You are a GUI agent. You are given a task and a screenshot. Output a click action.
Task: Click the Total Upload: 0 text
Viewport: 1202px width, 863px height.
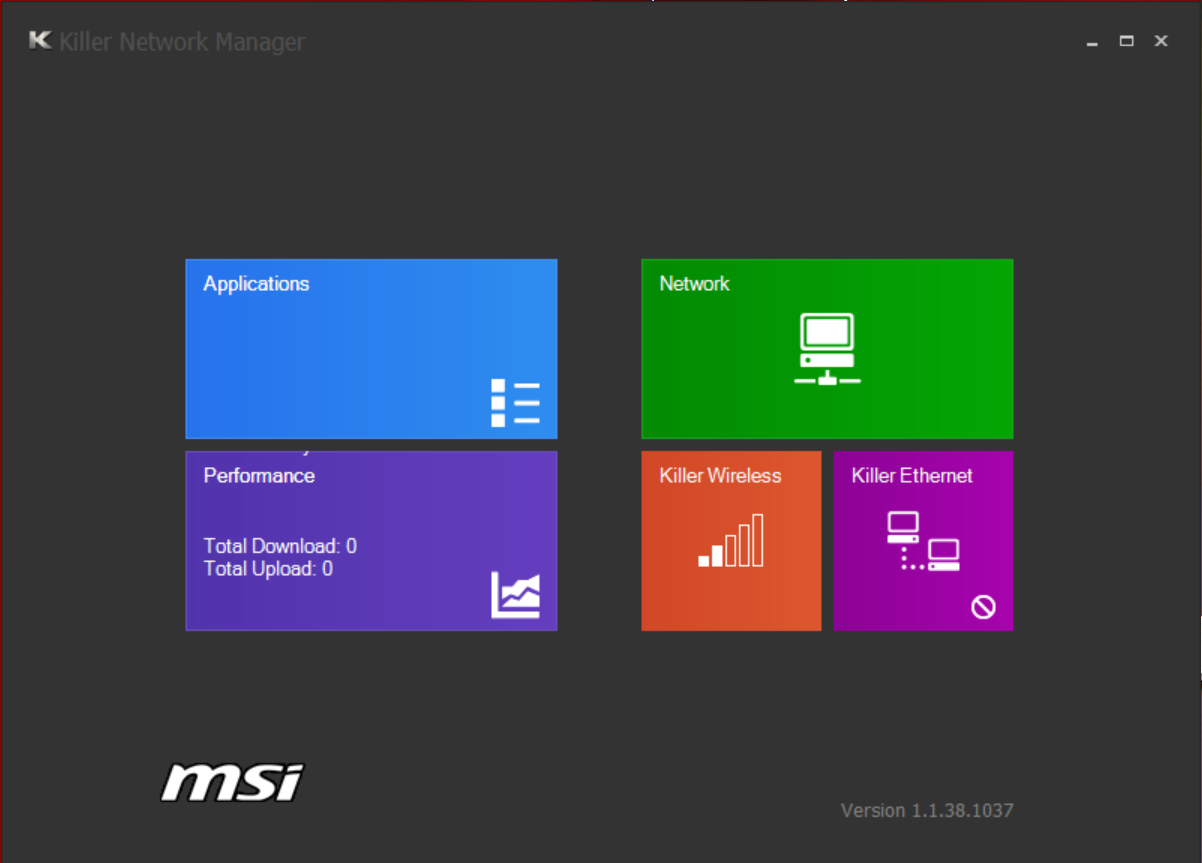pos(268,569)
